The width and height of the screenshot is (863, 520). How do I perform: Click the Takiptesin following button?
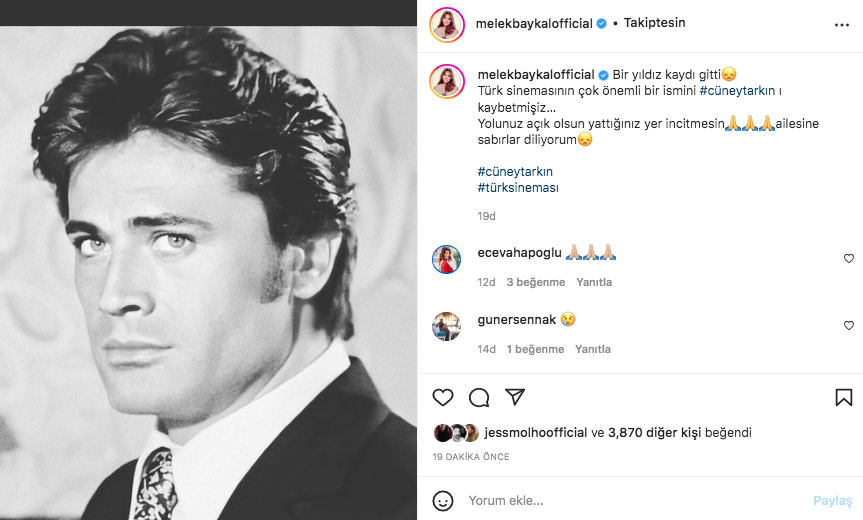tap(654, 23)
